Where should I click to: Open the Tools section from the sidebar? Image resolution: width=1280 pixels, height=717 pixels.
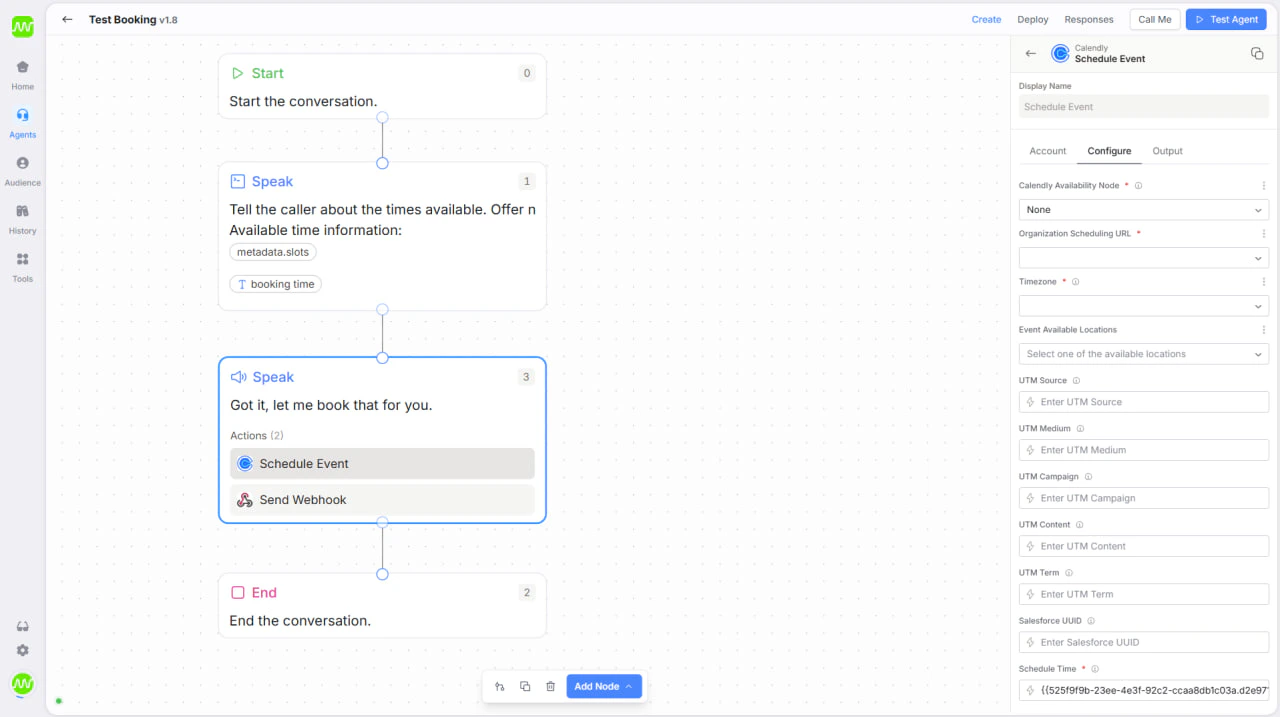(22, 263)
